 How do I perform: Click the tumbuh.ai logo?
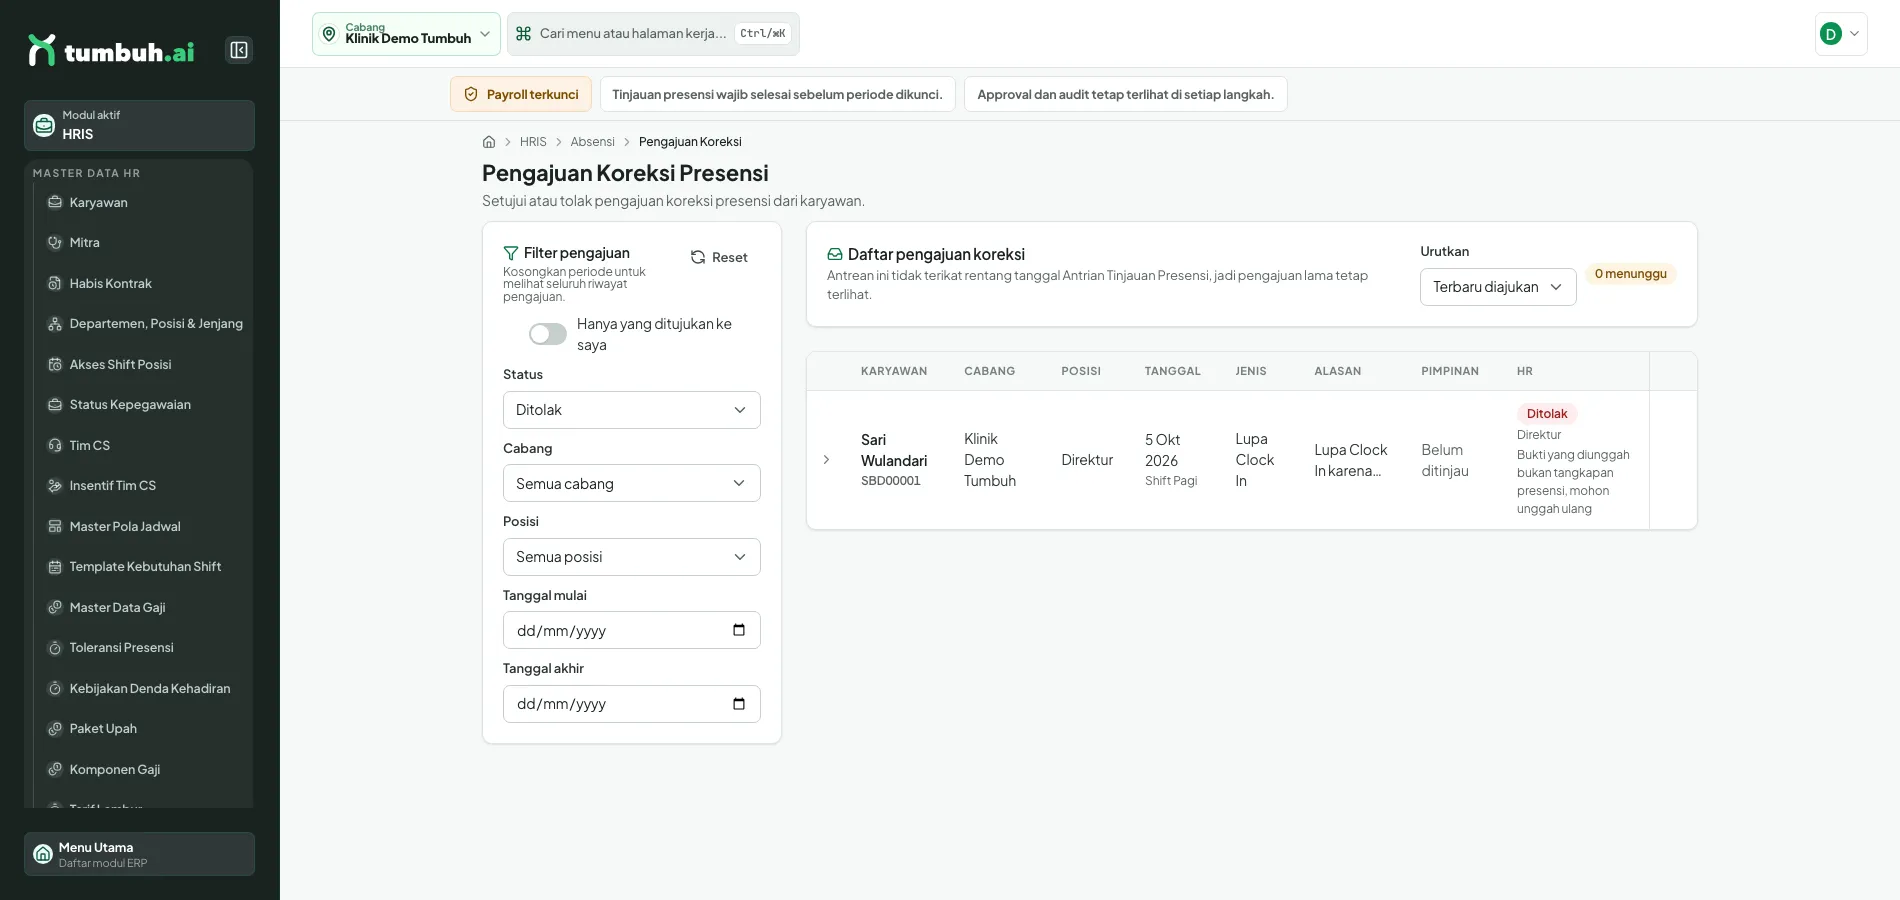click(x=111, y=50)
